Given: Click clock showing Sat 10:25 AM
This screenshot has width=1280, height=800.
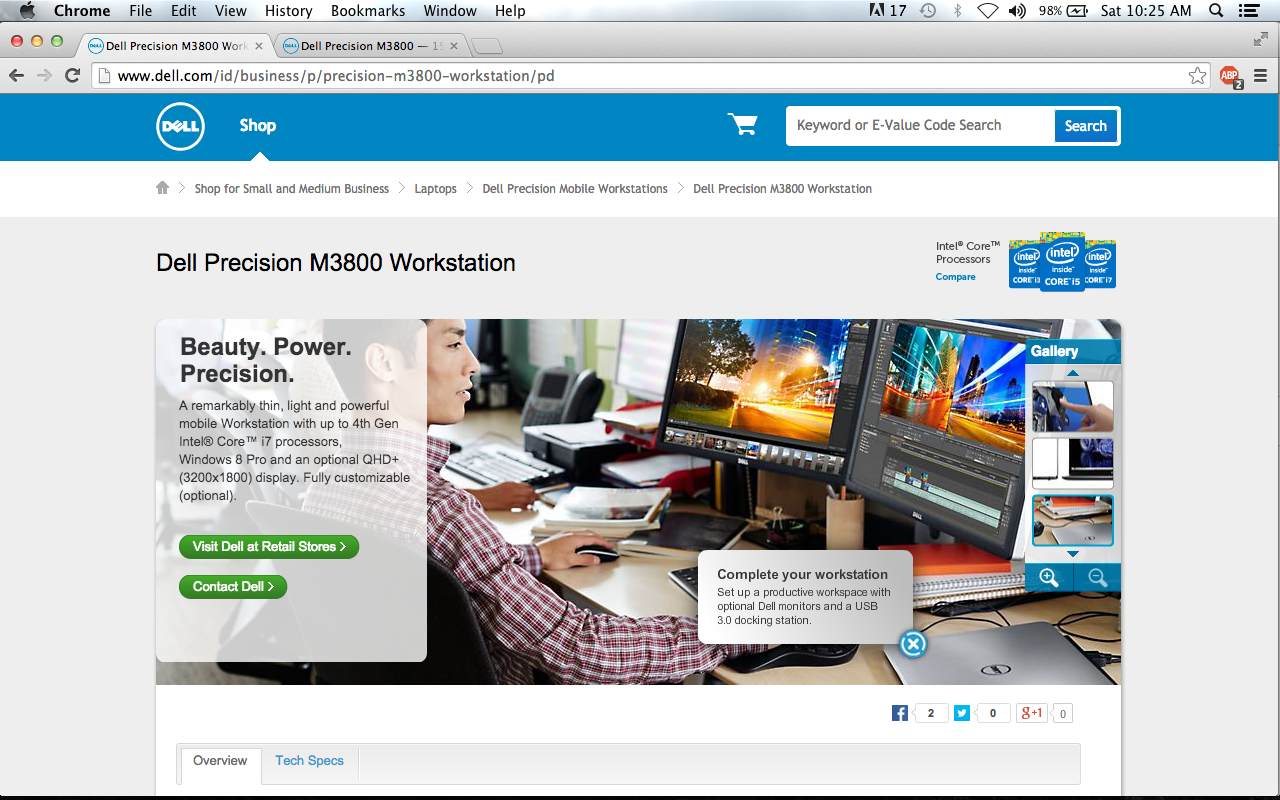Looking at the screenshot, I should [x=1146, y=11].
